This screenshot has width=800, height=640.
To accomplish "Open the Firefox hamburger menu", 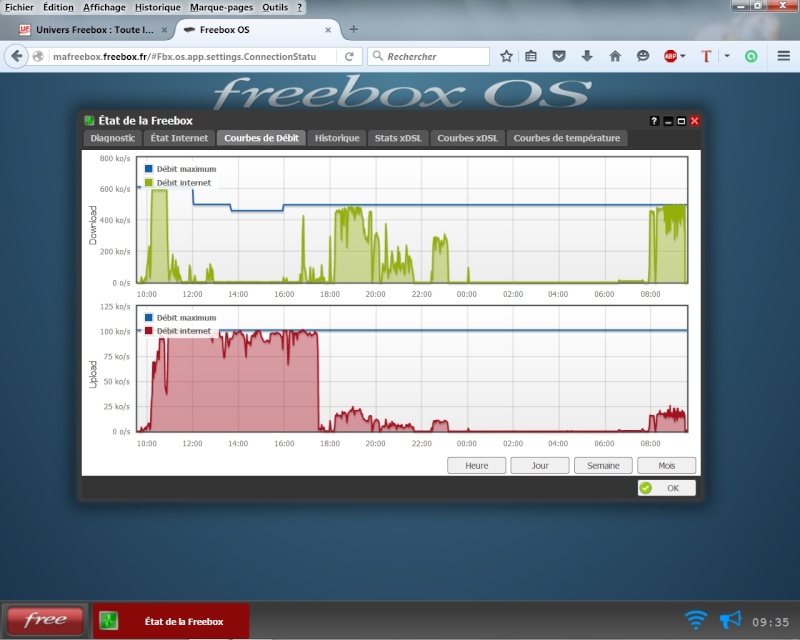I will coord(784,56).
